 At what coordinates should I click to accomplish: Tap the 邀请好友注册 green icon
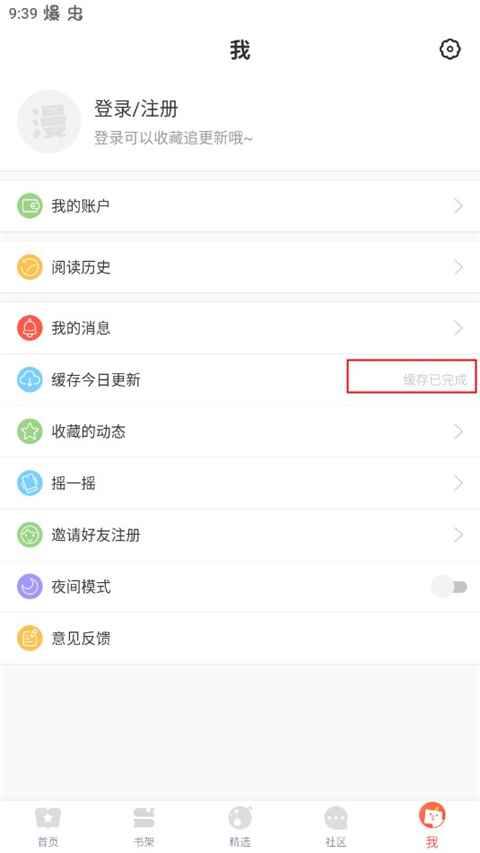coord(29,535)
